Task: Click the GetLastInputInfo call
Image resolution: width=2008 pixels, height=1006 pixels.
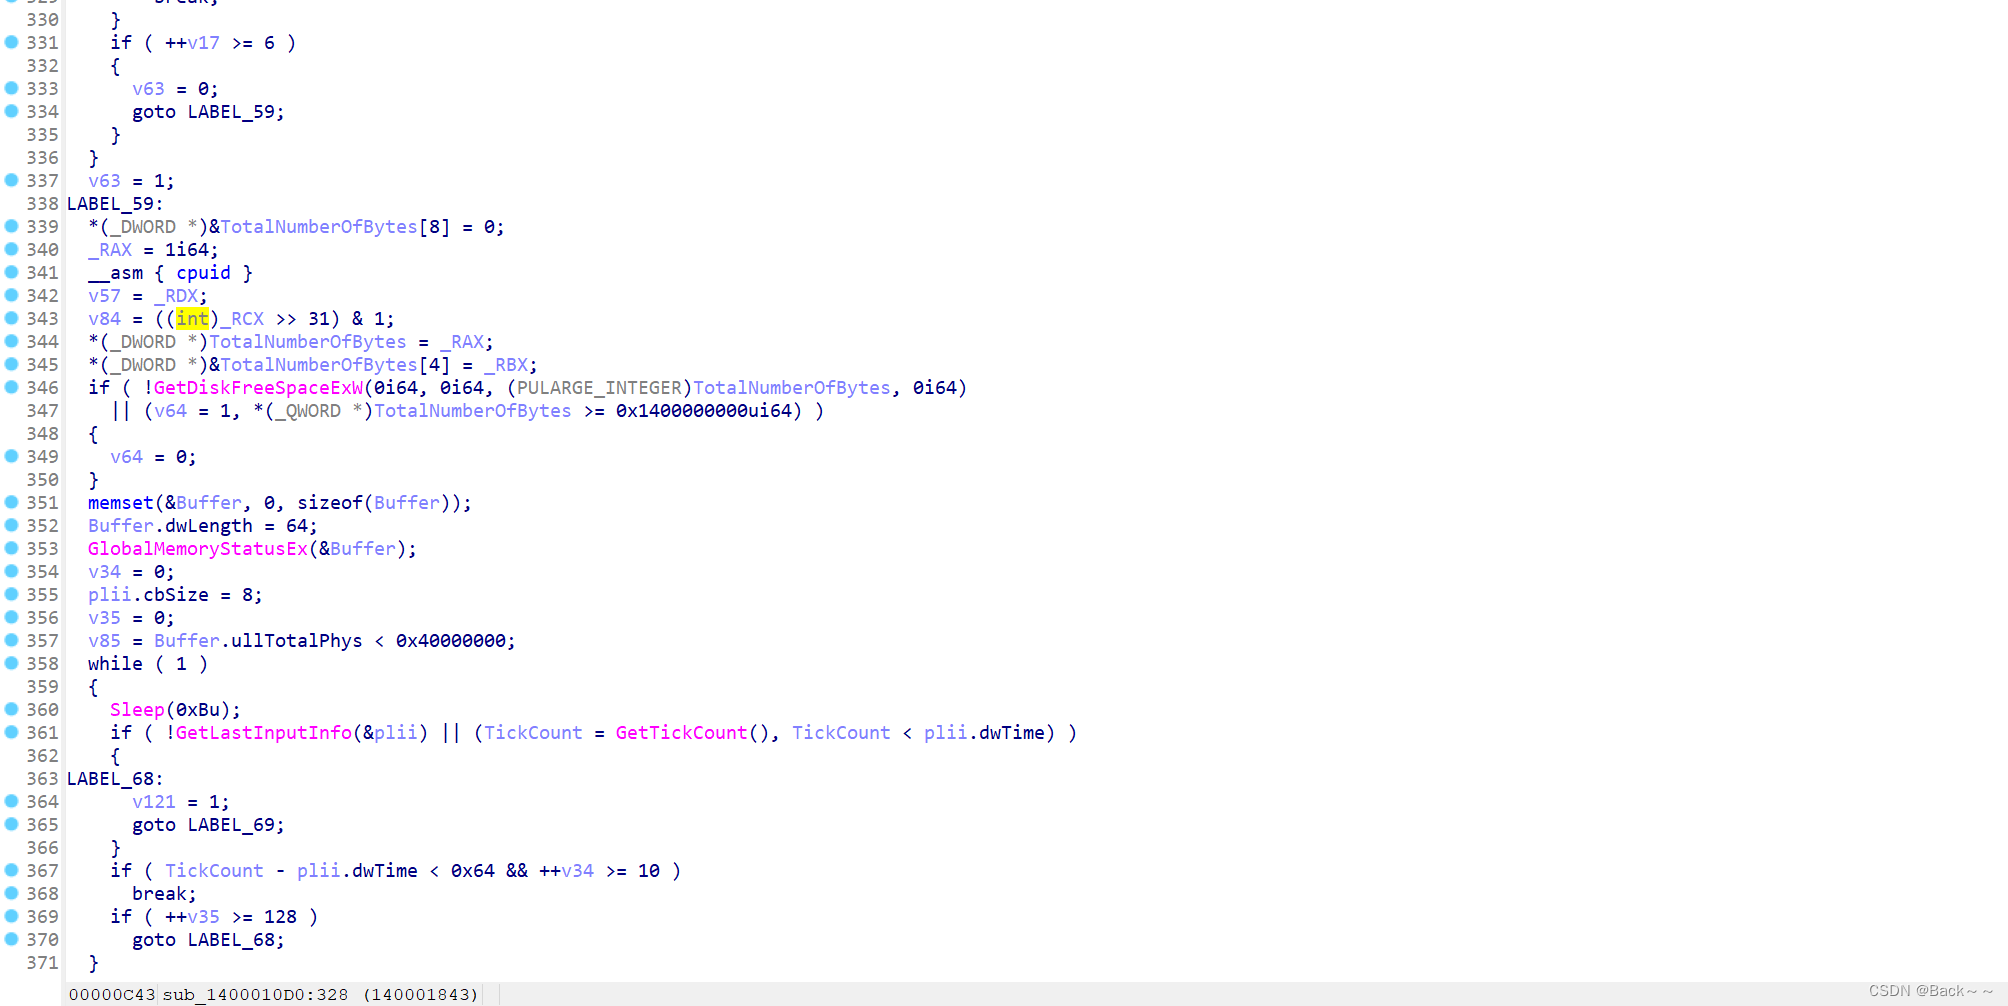Action: (264, 733)
